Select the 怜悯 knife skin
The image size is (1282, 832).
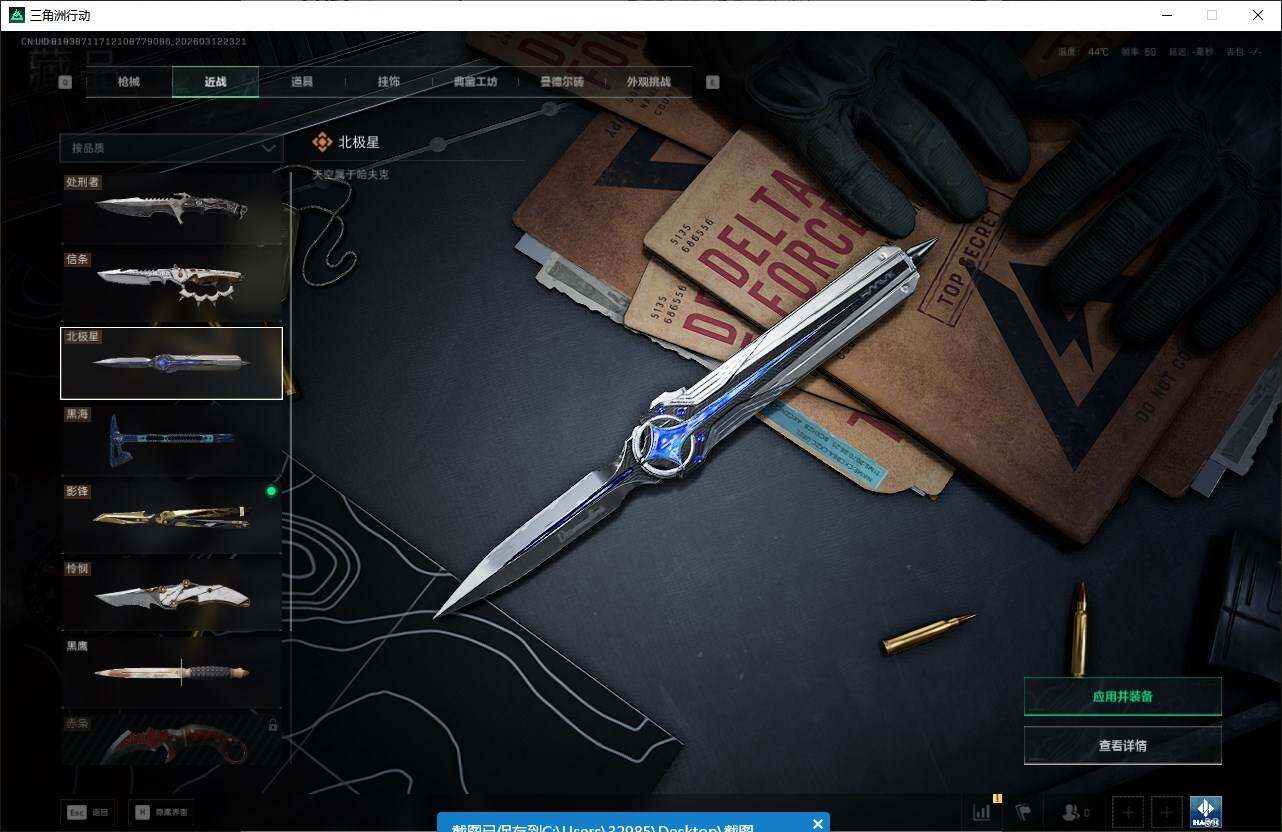point(171,594)
